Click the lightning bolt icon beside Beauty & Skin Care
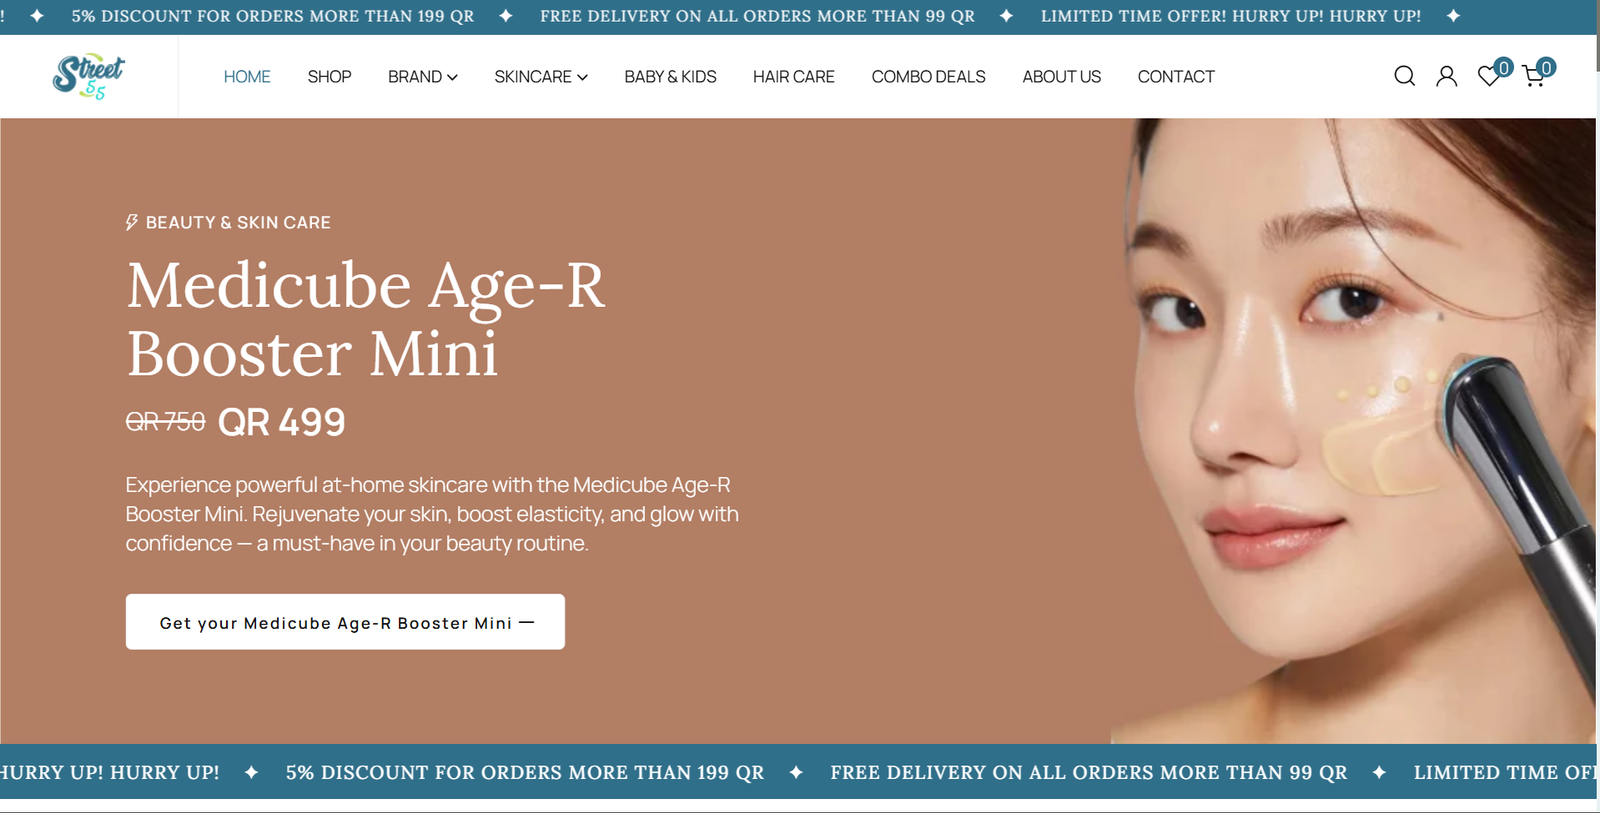1600x813 pixels. 131,222
